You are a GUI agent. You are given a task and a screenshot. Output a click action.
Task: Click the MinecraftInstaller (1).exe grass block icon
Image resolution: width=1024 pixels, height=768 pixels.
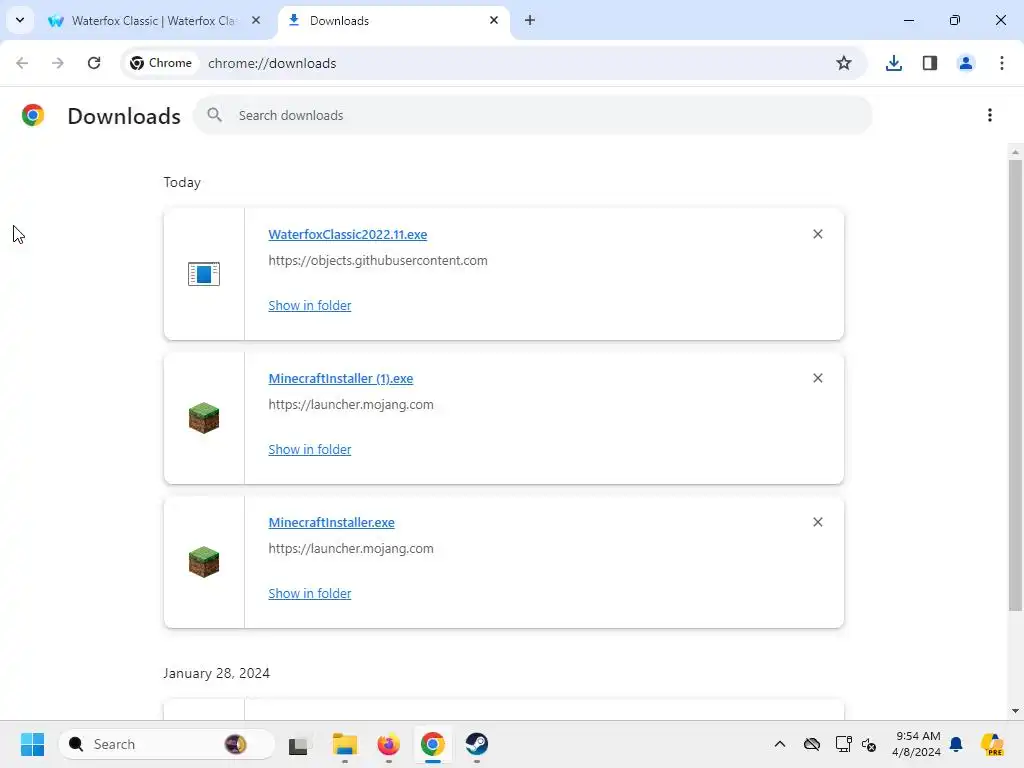coord(204,418)
